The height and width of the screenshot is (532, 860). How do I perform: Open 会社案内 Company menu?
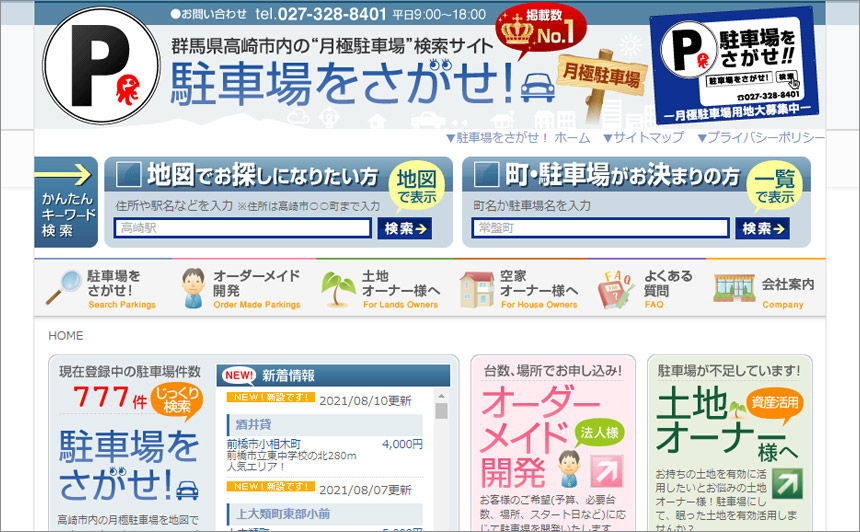(764, 288)
